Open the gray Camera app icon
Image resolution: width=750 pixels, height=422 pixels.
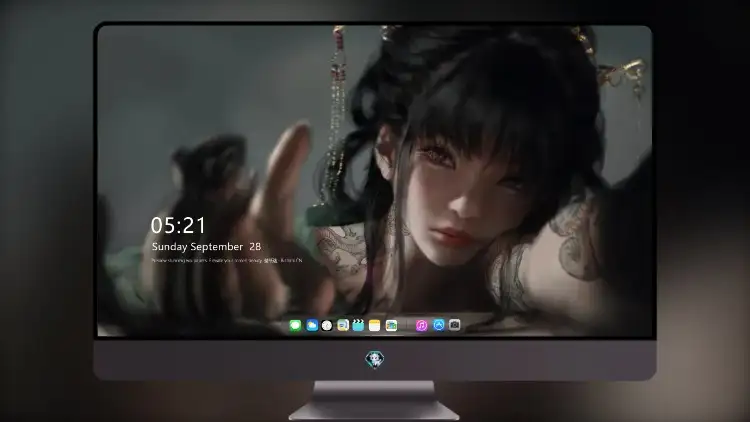click(x=454, y=325)
